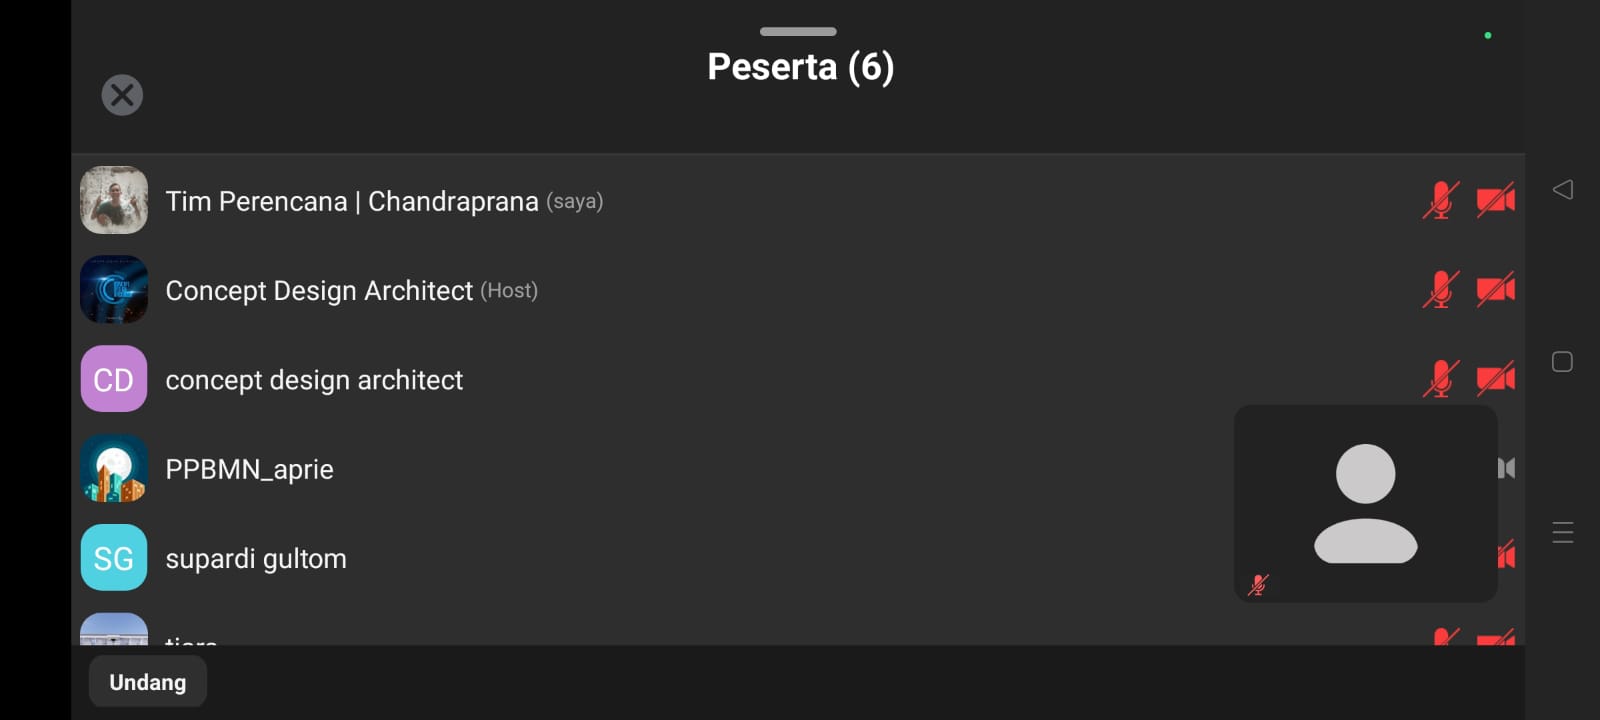The height and width of the screenshot is (720, 1600).
Task: Tap the drag handle above Peserta title
Action: [x=798, y=32]
